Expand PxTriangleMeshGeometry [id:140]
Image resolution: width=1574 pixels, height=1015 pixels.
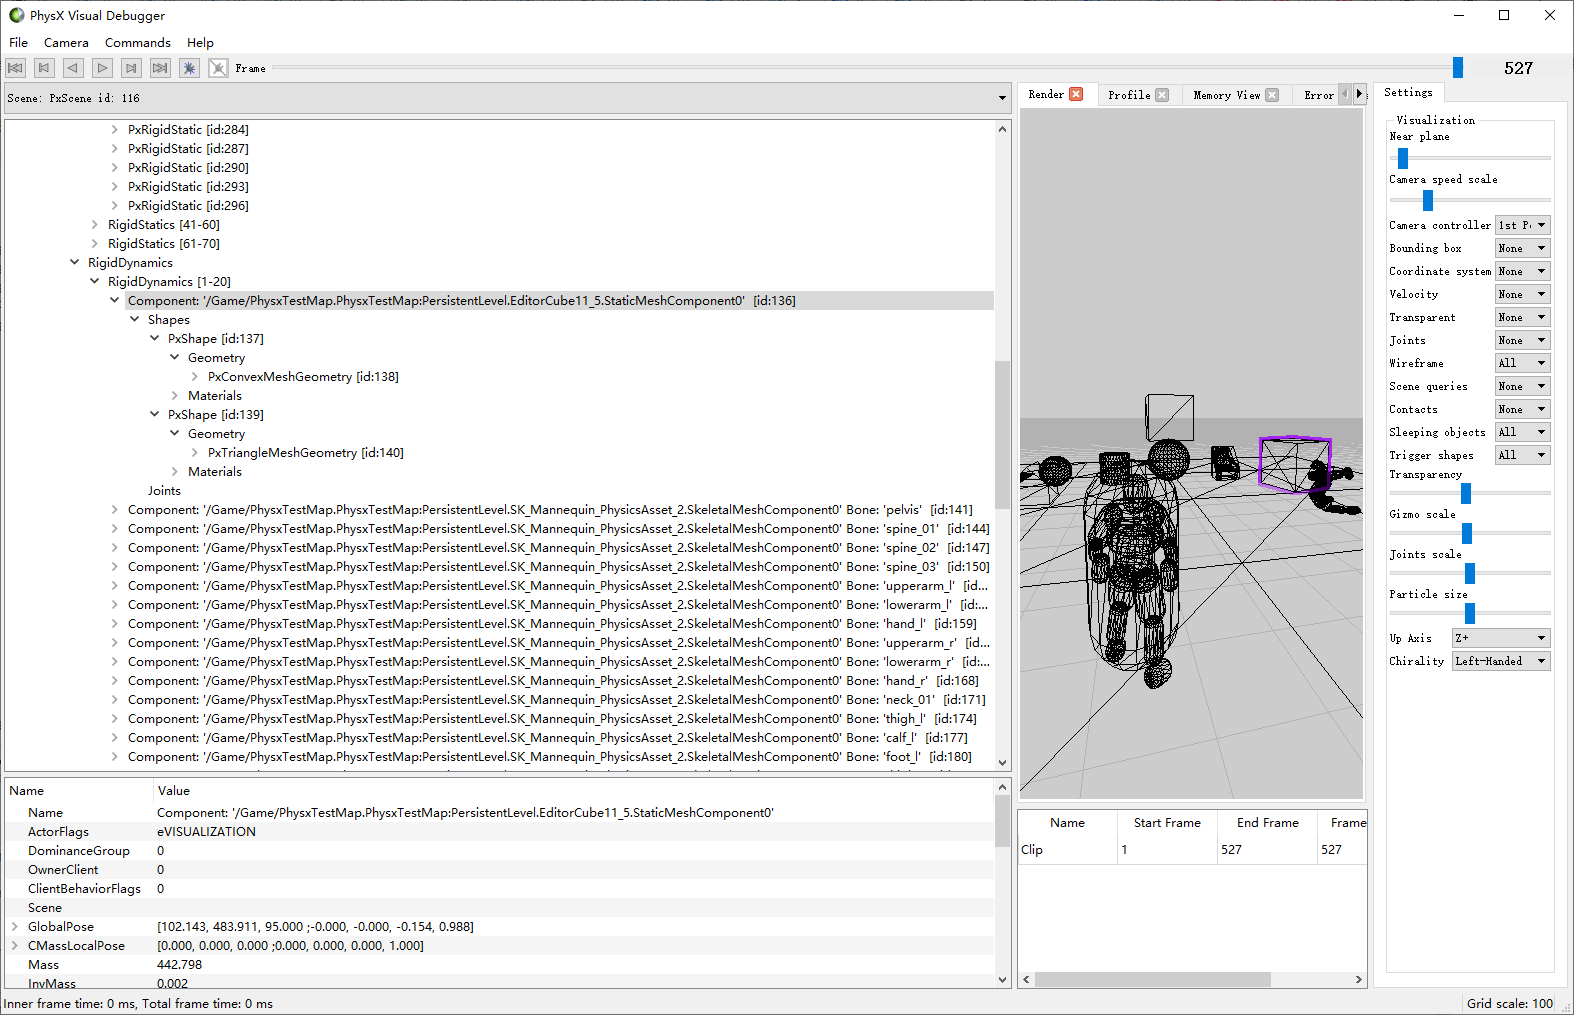tap(195, 453)
